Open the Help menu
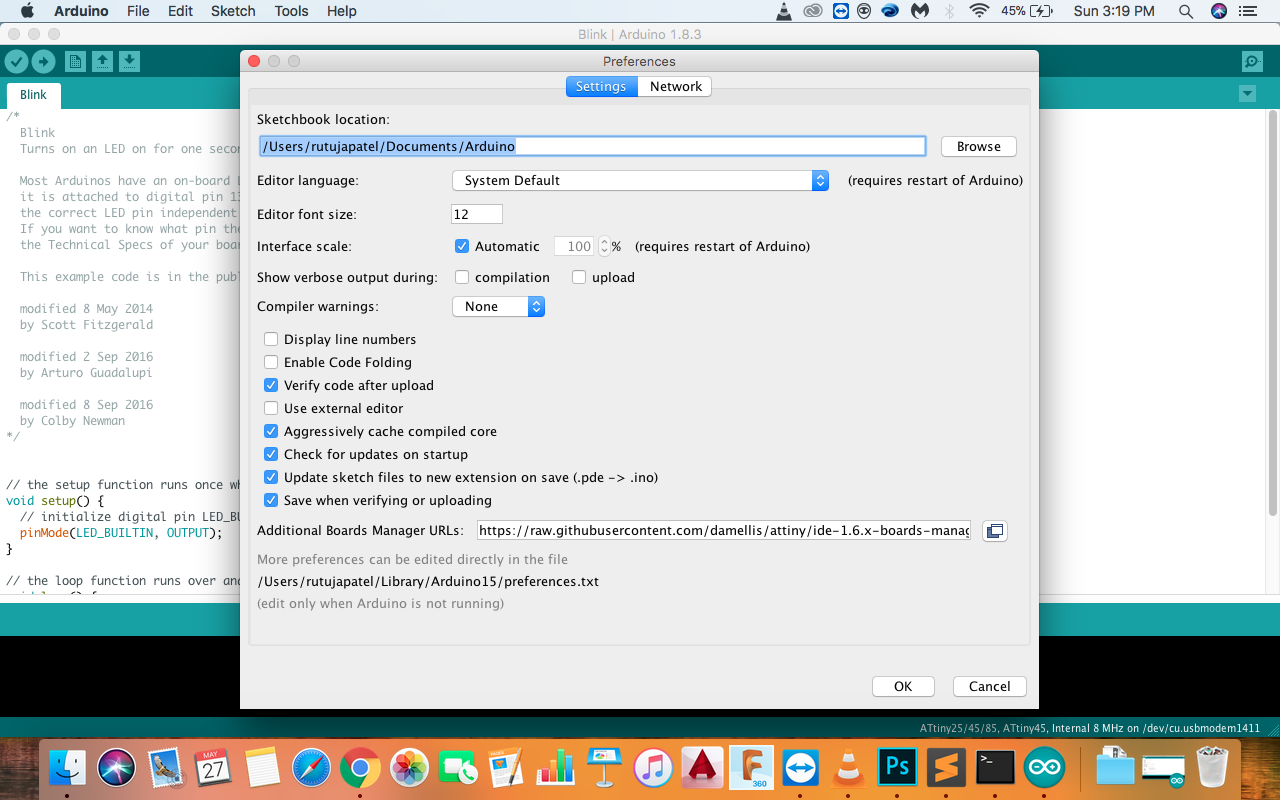Viewport: 1280px width, 800px height. [342, 11]
